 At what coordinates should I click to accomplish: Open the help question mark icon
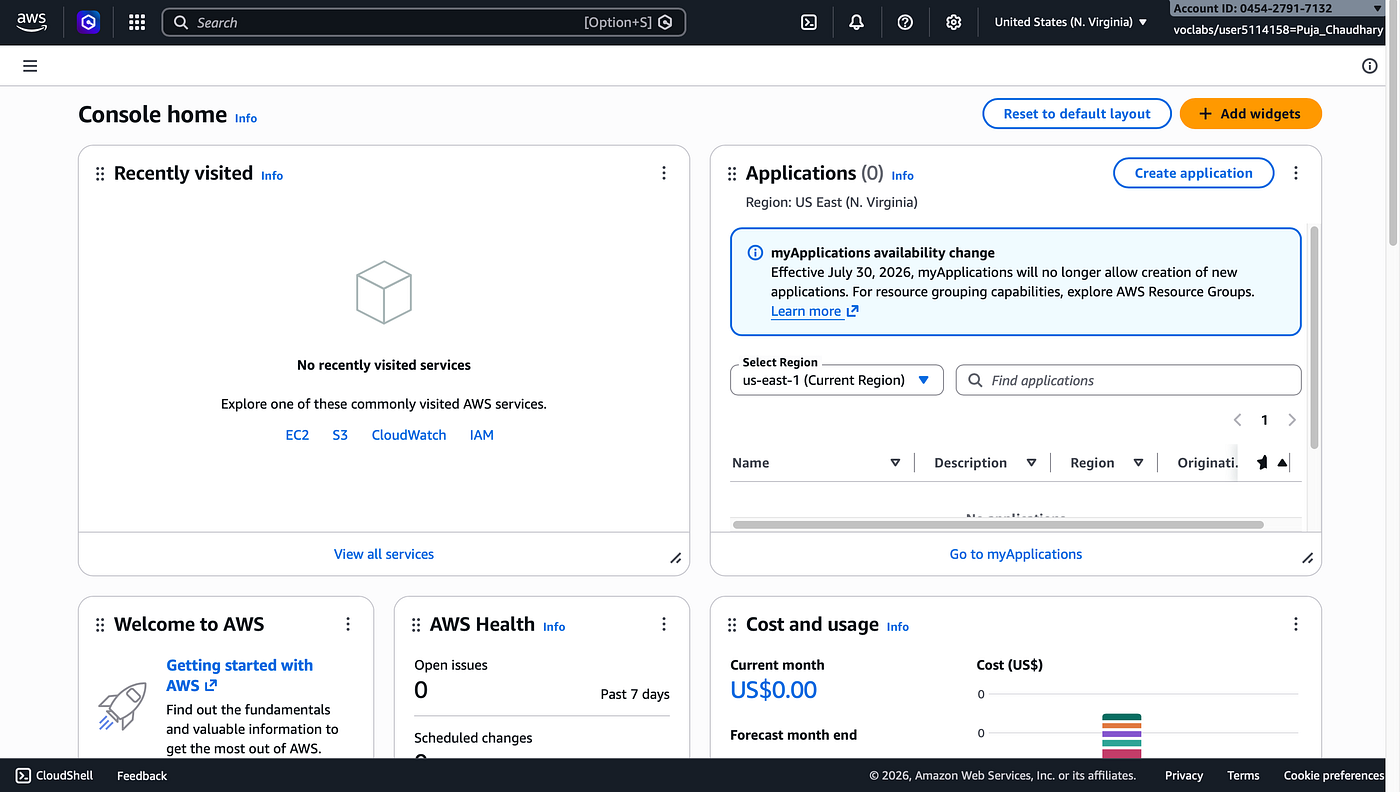click(905, 22)
